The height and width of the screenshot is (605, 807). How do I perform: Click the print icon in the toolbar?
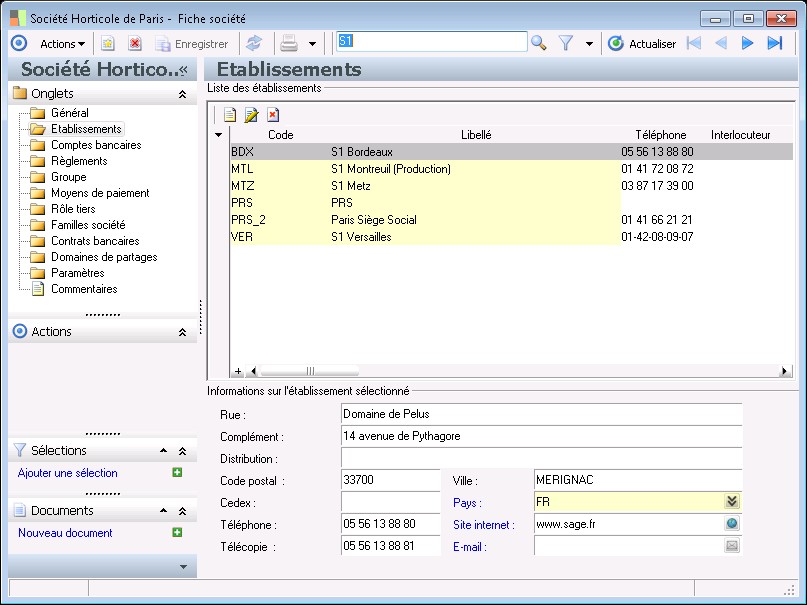(289, 43)
